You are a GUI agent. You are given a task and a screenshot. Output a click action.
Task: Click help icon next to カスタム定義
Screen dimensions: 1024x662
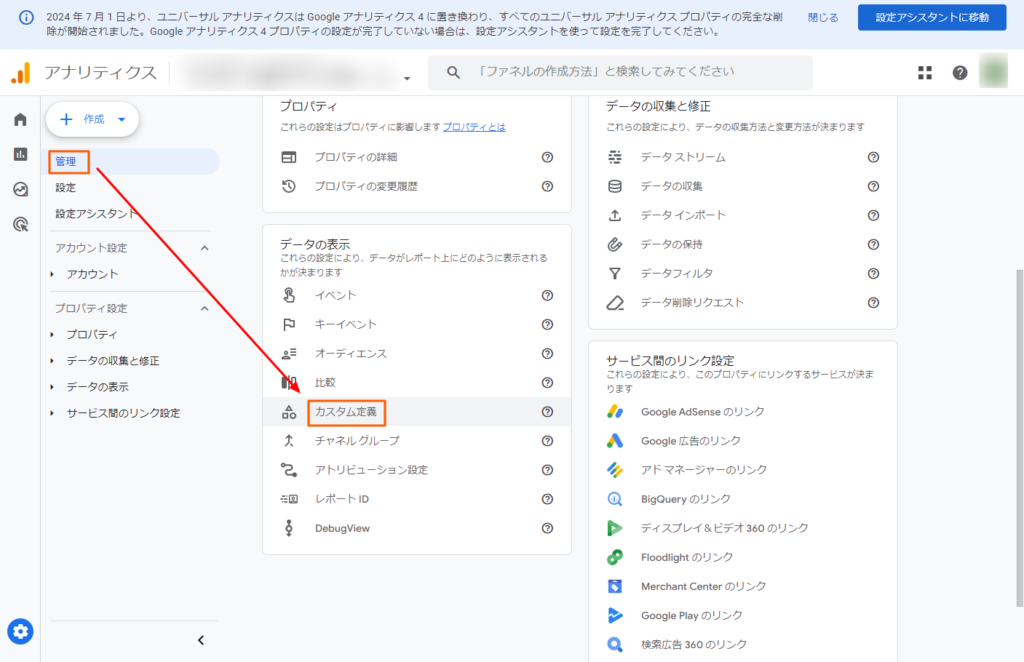coord(547,412)
